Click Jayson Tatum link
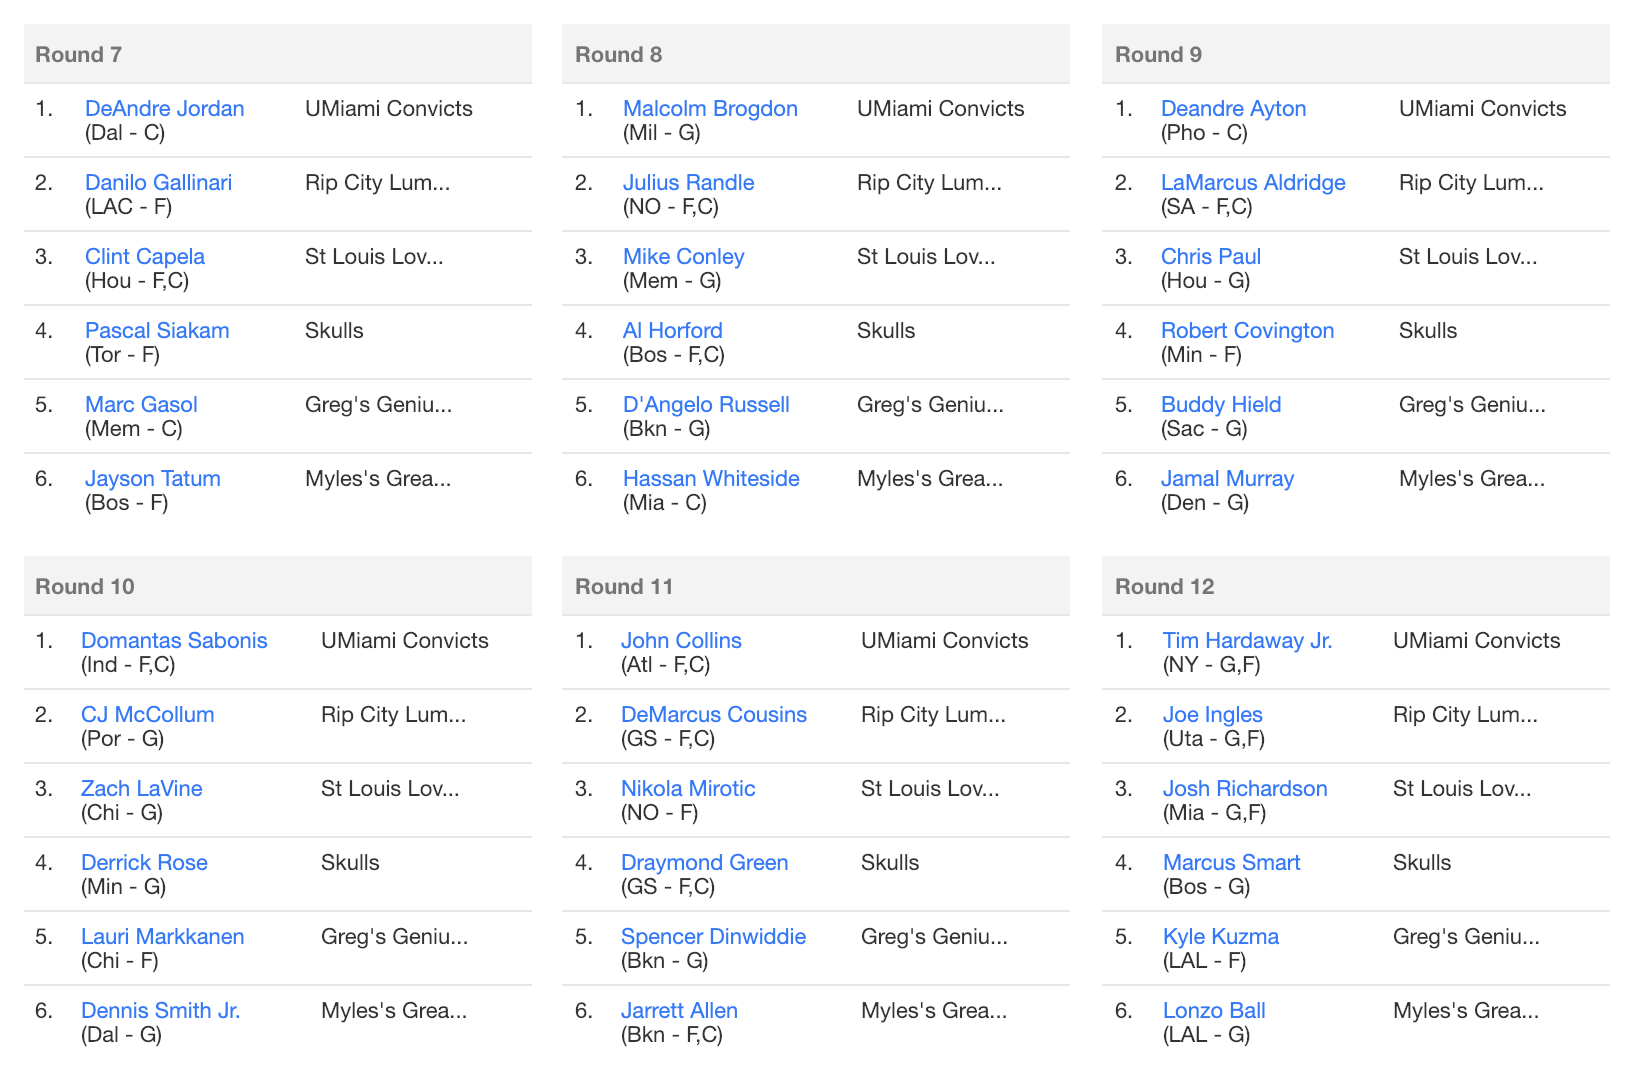This screenshot has height=1080, width=1650. pos(152,478)
